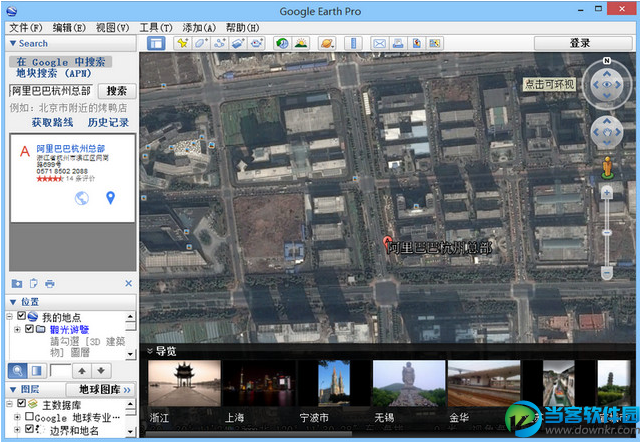Click the email envelope icon in toolbar
Image resolution: width=641 pixels, height=444 pixels.
pos(379,43)
